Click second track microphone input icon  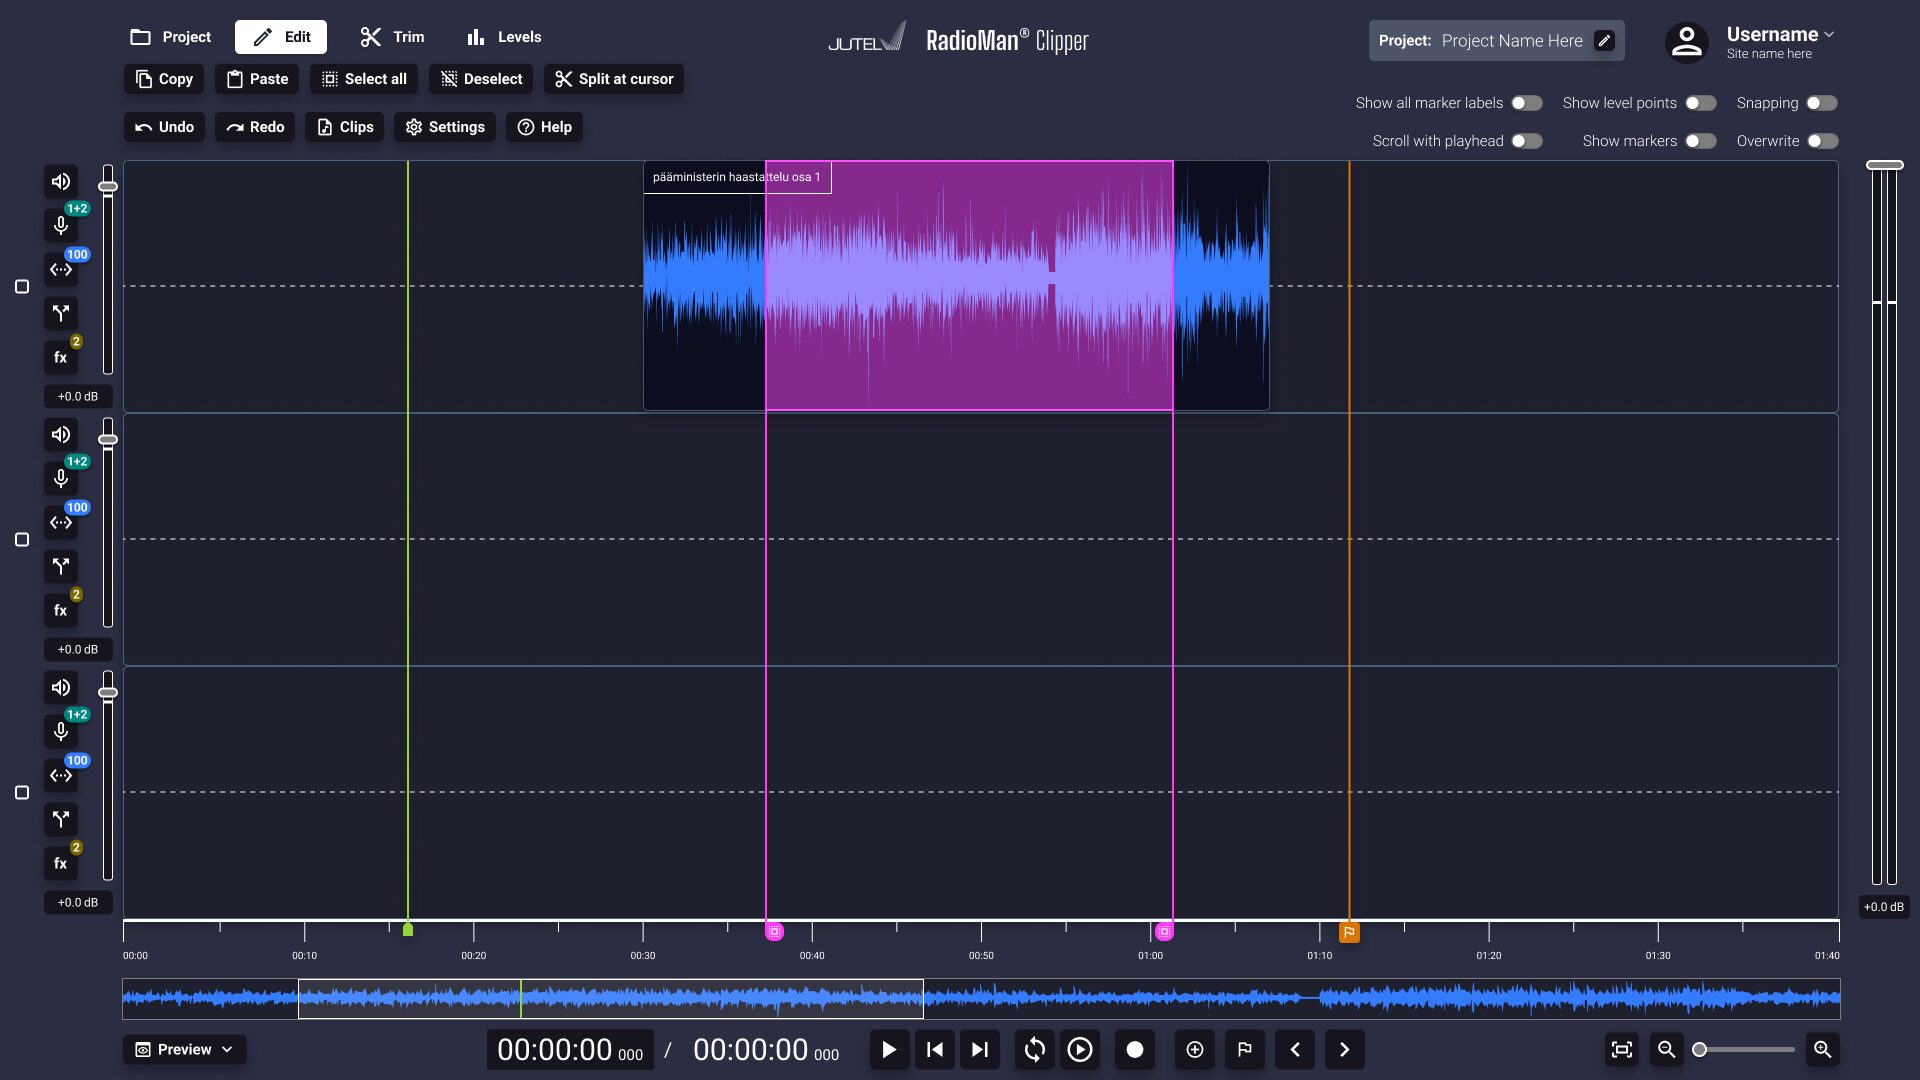point(61,478)
